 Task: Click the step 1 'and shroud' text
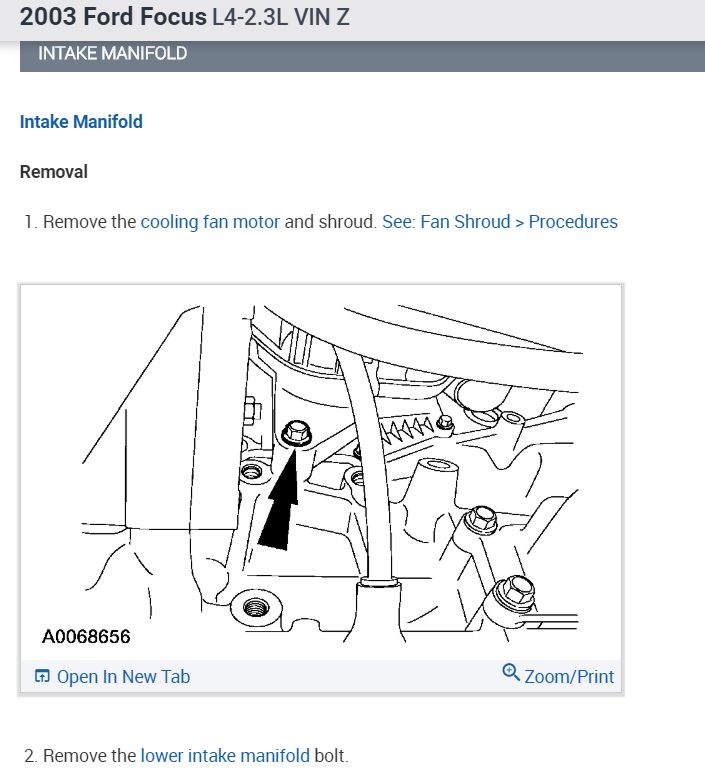pos(331,222)
